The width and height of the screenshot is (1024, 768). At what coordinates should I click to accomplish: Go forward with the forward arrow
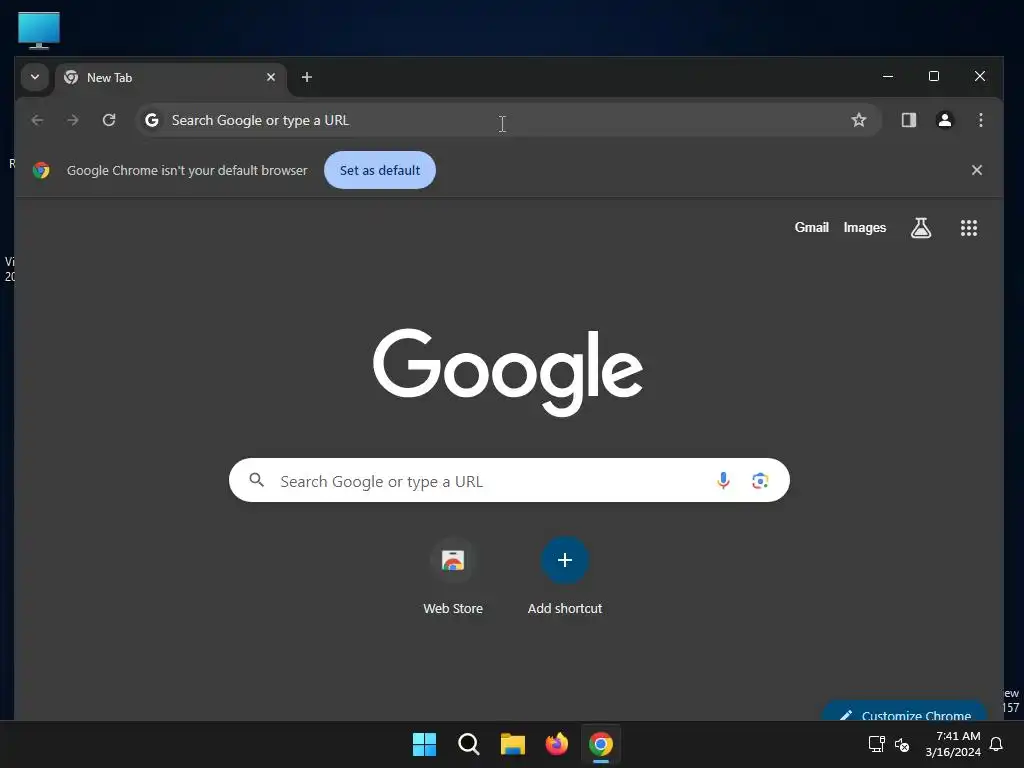click(73, 120)
